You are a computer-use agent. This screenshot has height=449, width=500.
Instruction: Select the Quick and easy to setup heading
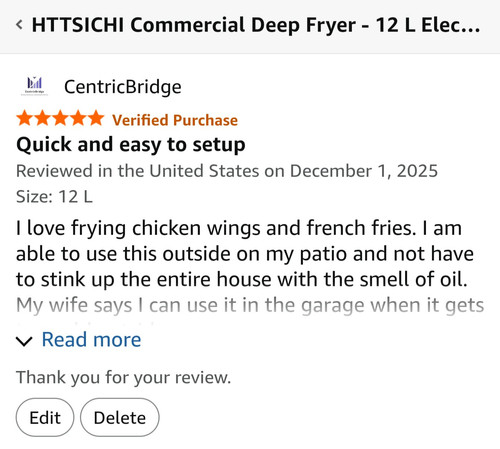click(x=131, y=145)
